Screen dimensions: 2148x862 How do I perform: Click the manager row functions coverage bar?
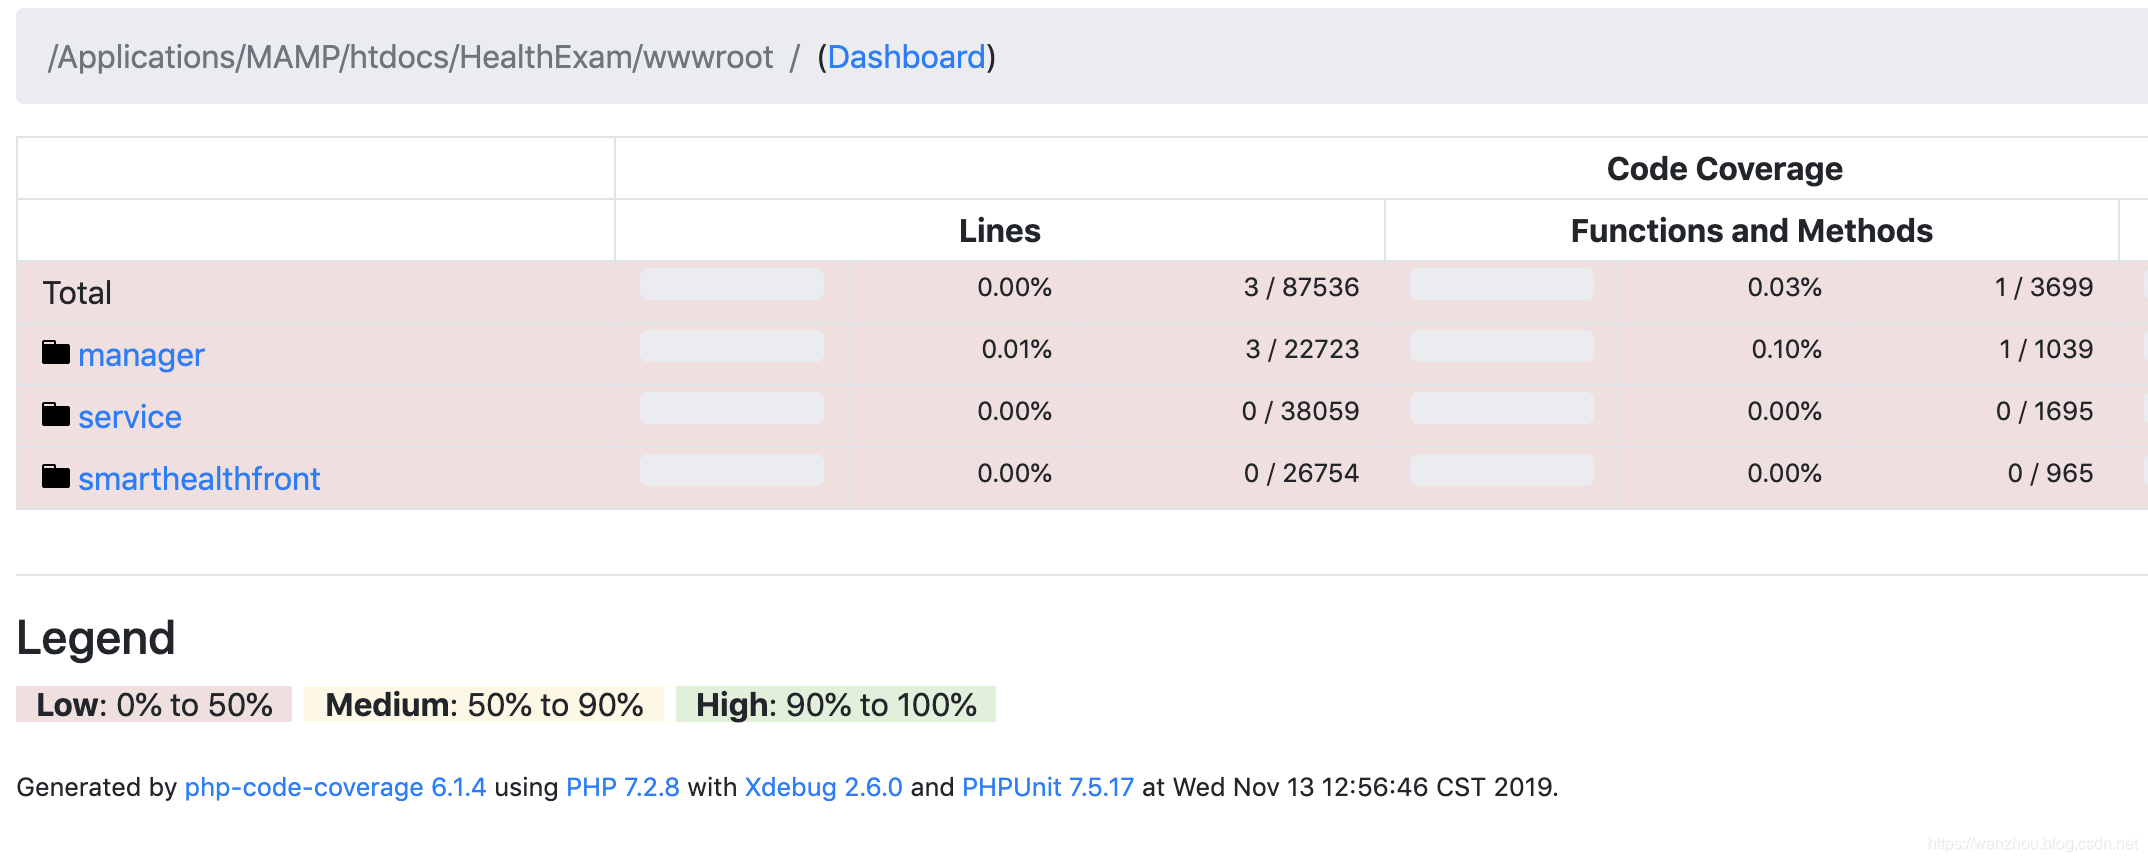coord(1502,347)
